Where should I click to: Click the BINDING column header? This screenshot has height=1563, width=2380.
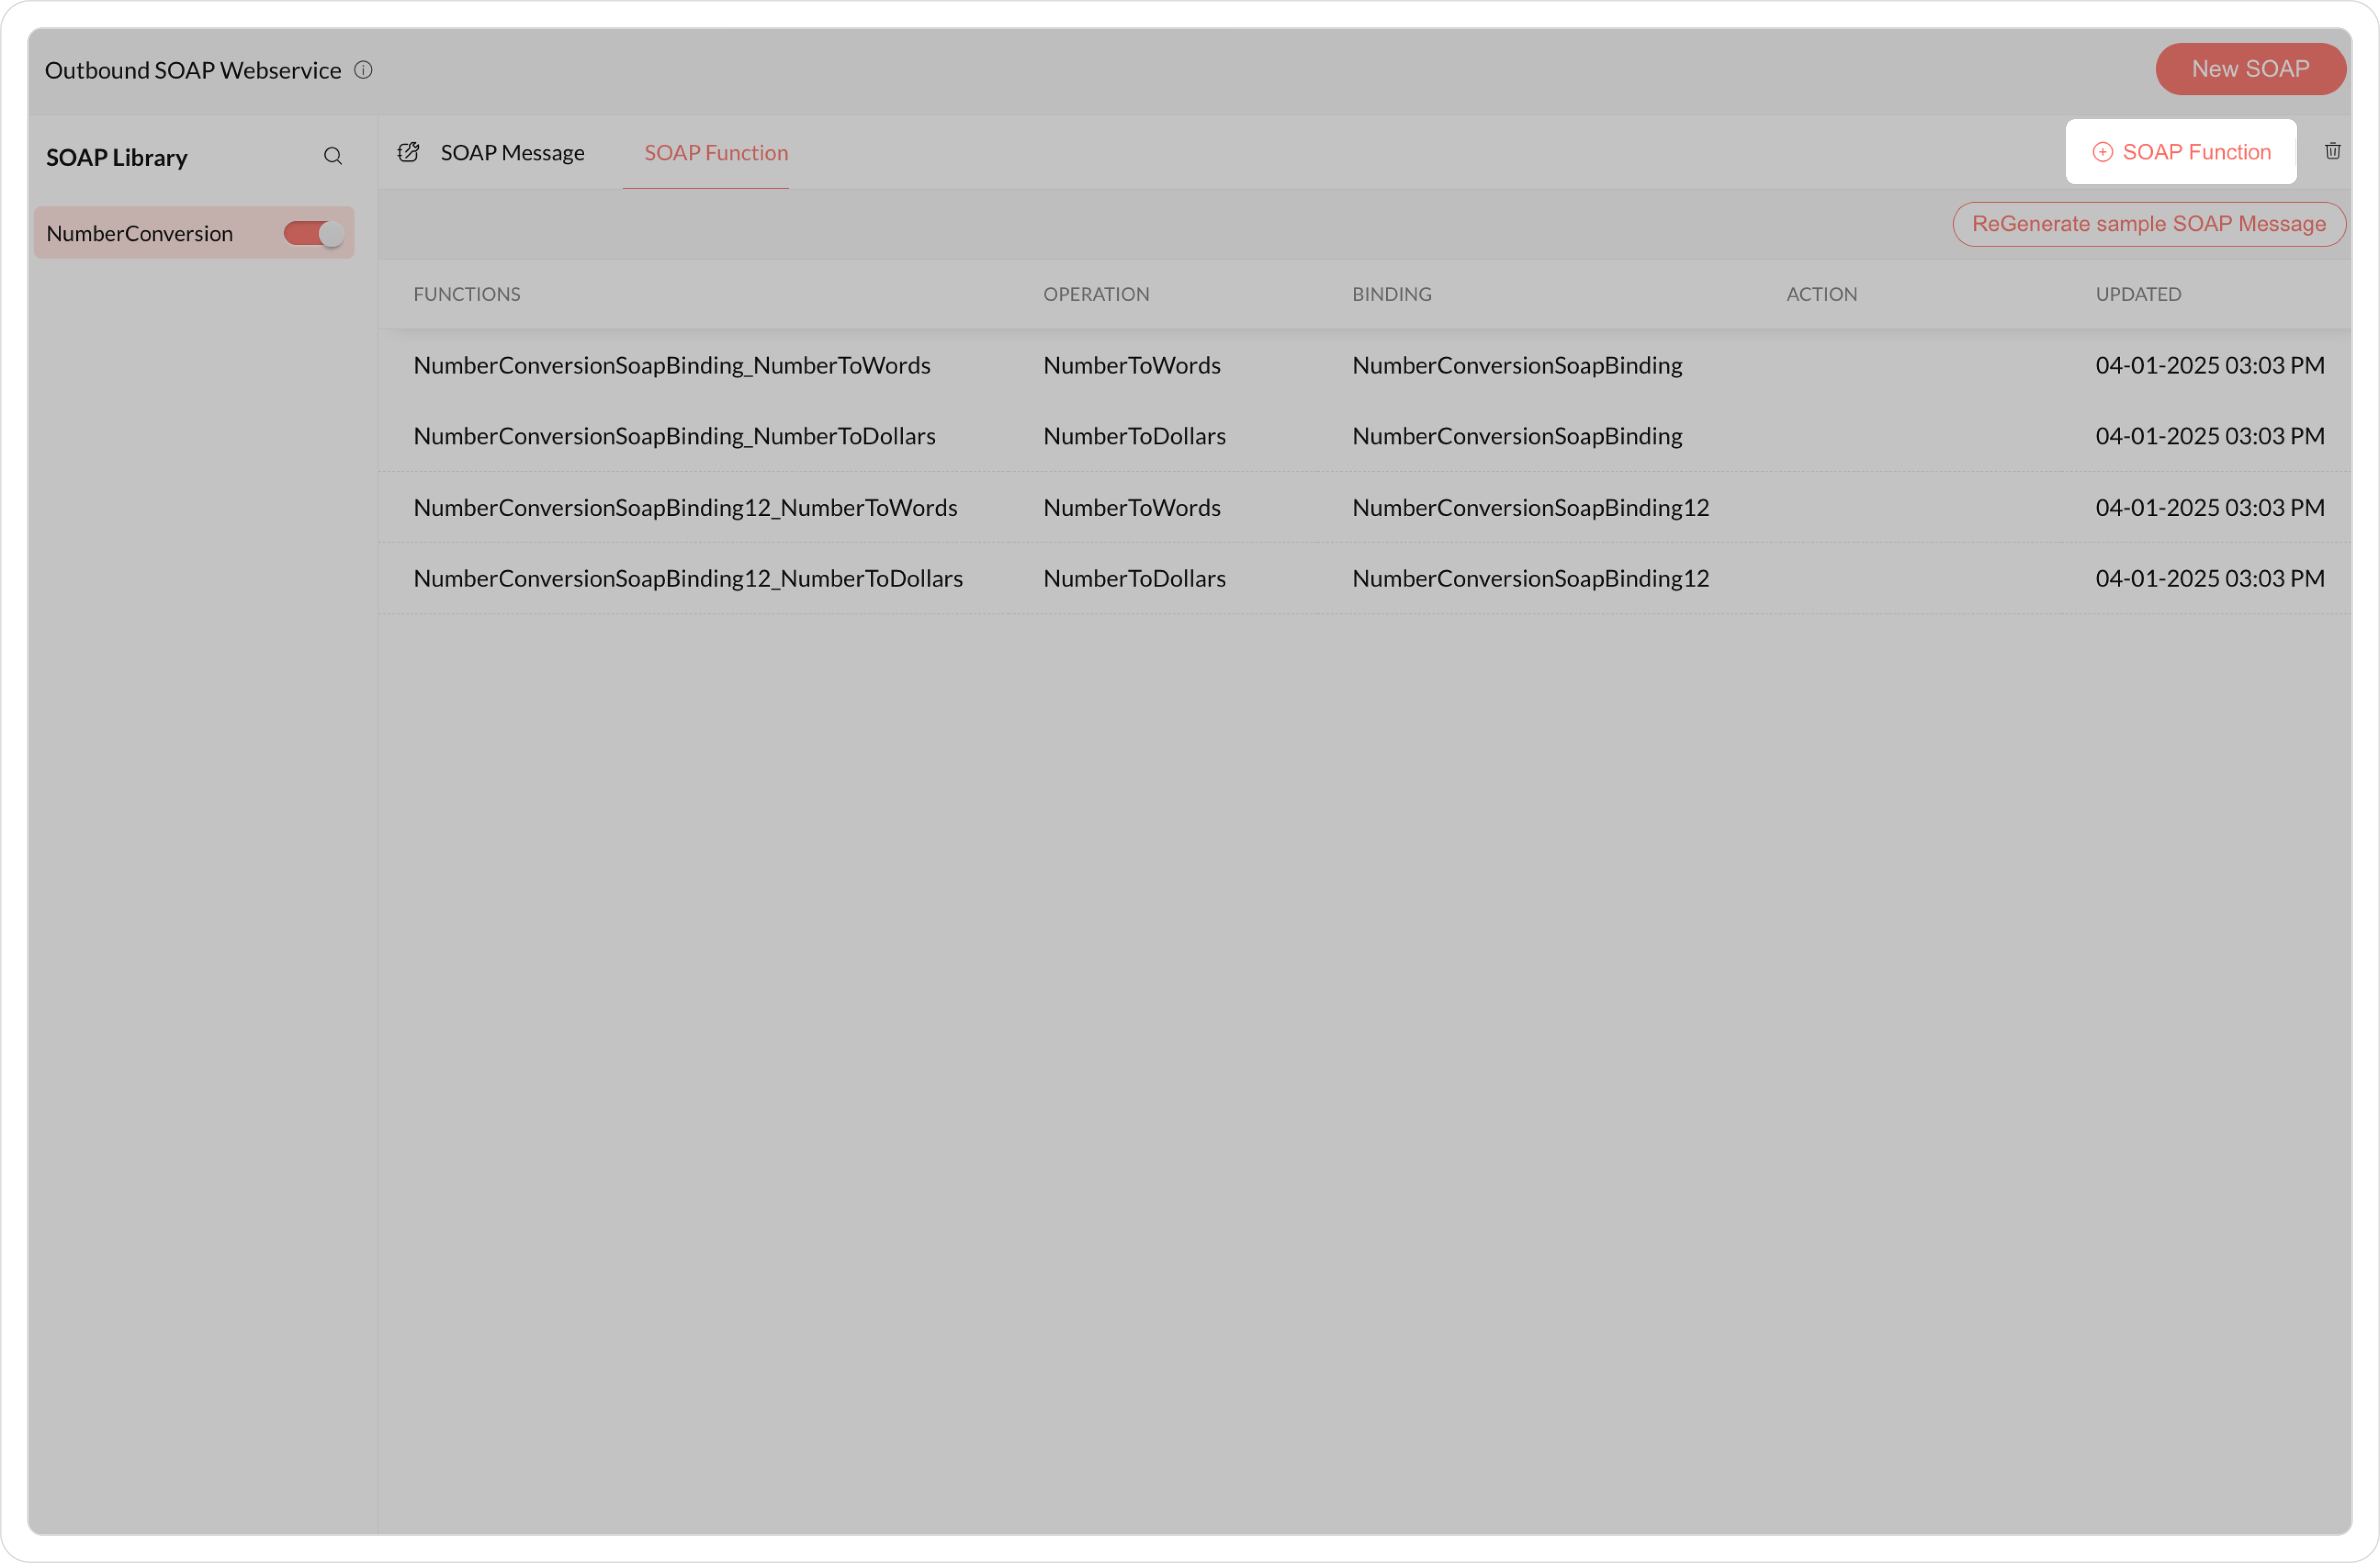[x=1391, y=294]
